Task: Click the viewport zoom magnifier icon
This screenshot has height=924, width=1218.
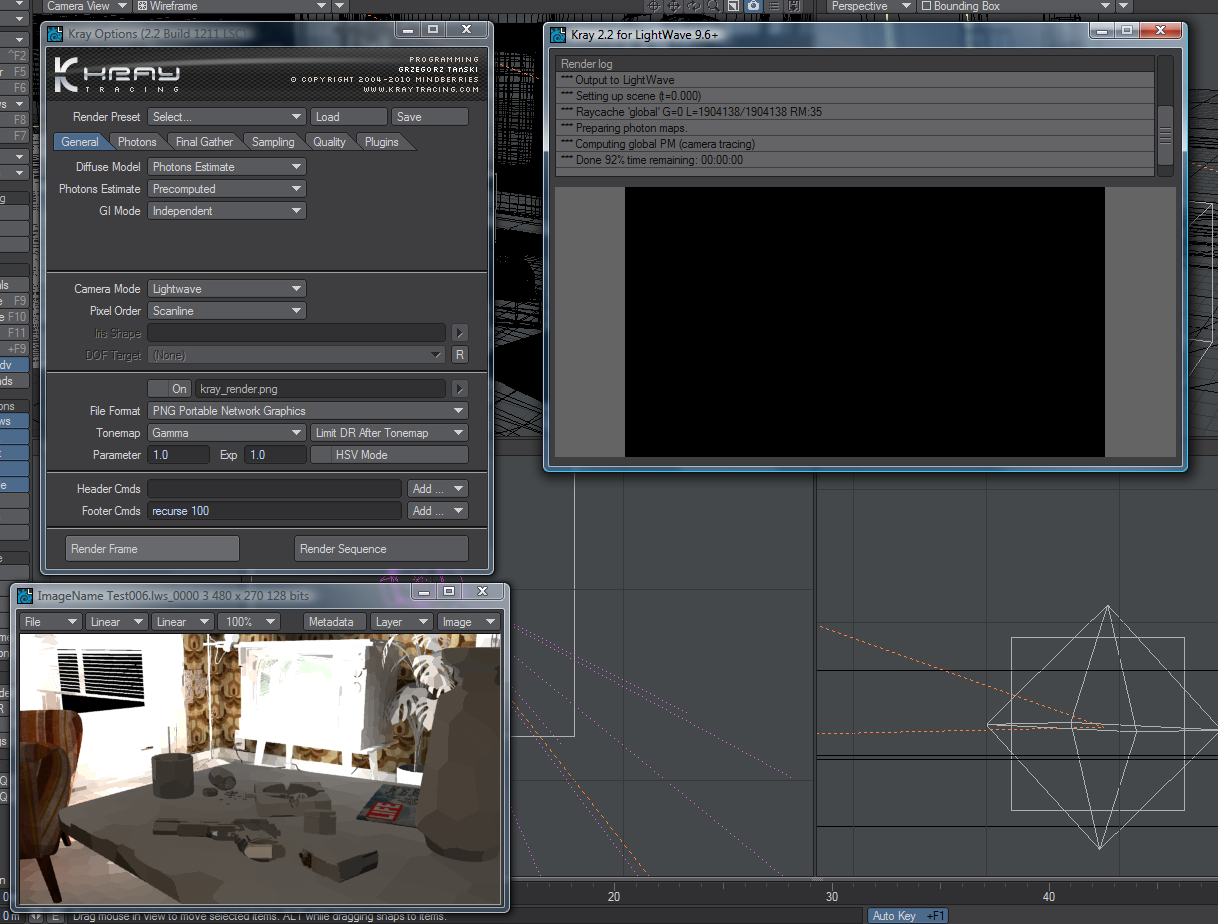Action: pyautogui.click(x=714, y=6)
